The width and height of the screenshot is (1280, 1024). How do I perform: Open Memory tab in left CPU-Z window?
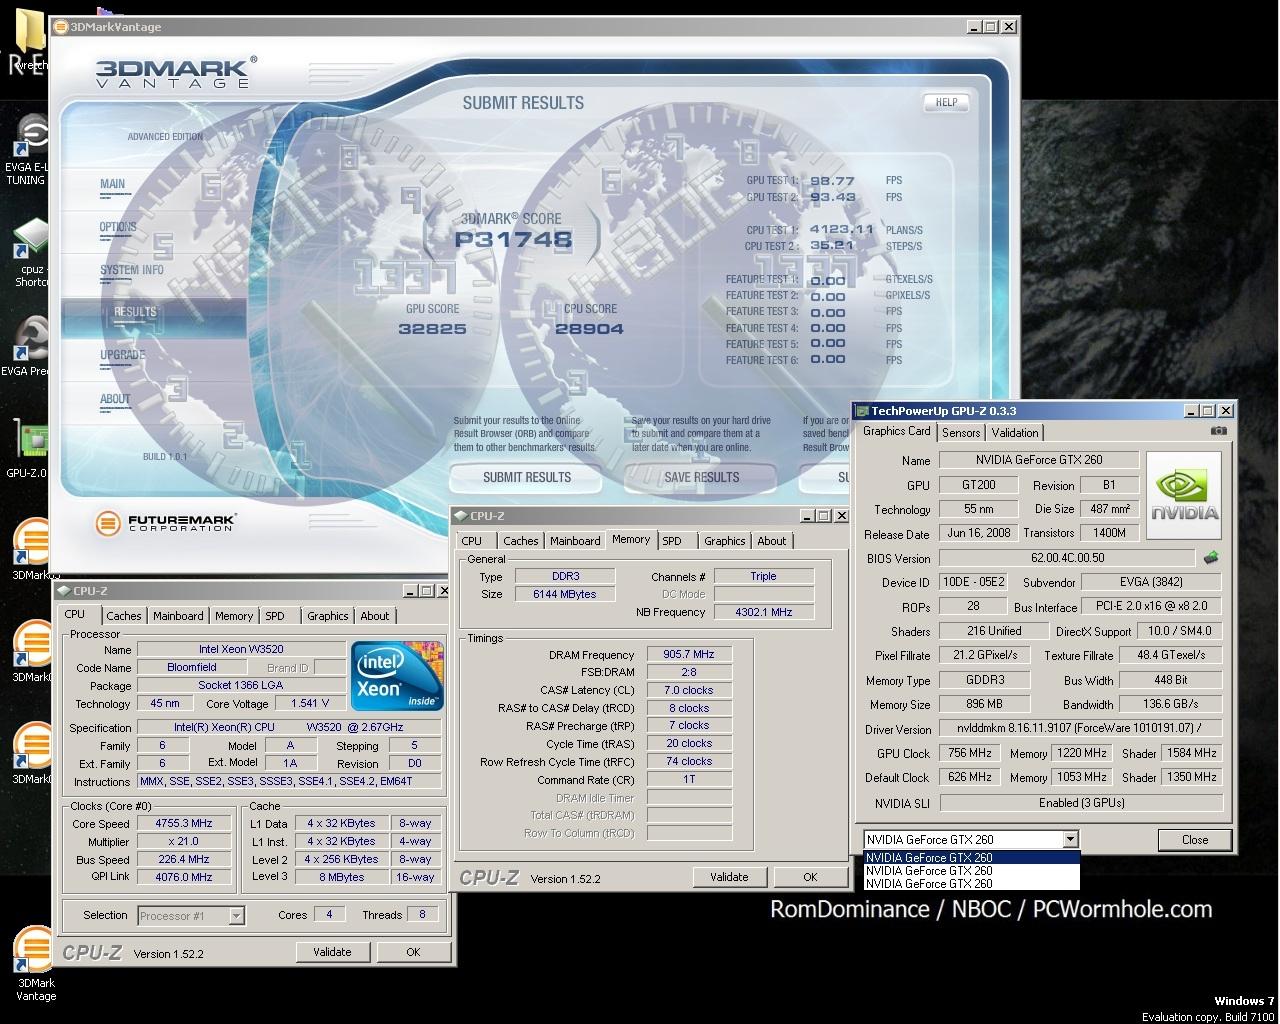pyautogui.click(x=234, y=617)
